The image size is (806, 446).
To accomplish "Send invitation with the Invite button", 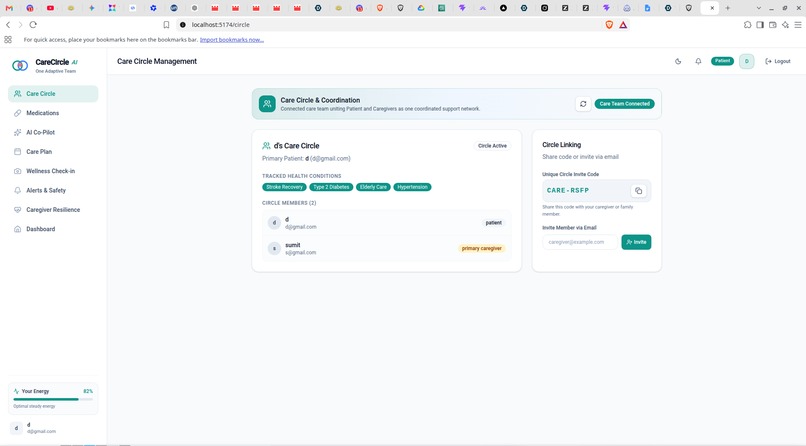I will point(636,242).
